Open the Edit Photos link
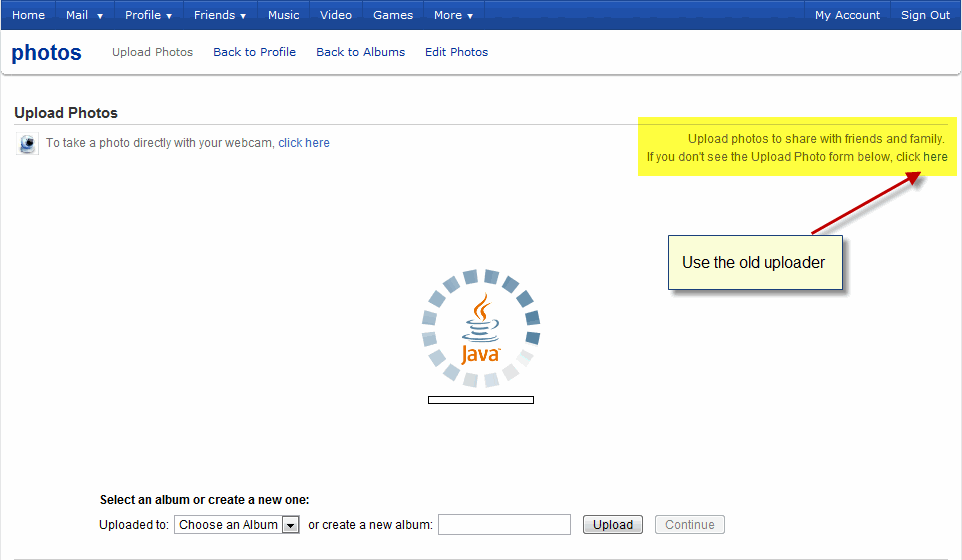The height and width of the screenshot is (560, 962). (456, 52)
